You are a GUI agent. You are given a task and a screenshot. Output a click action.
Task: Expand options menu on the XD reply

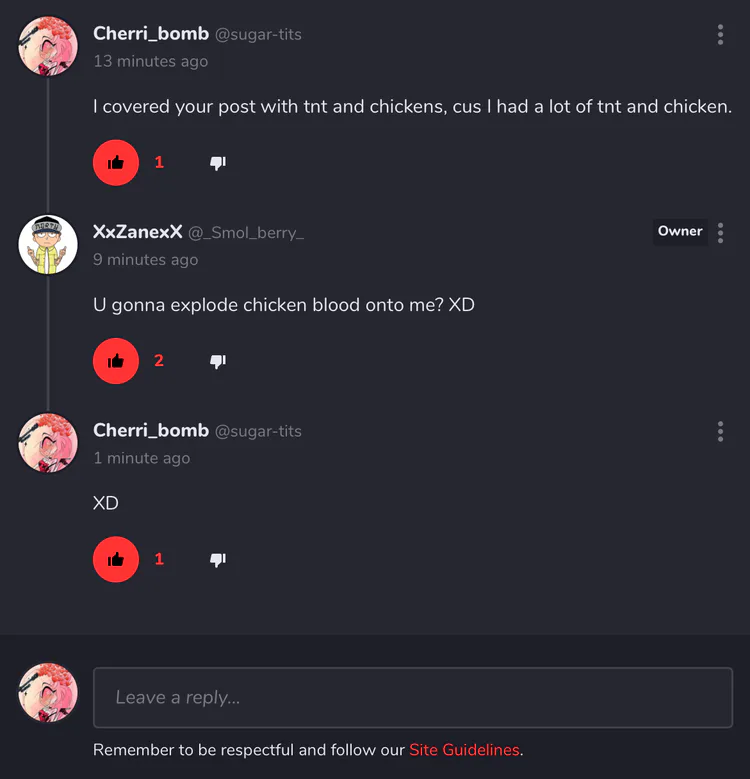(720, 432)
